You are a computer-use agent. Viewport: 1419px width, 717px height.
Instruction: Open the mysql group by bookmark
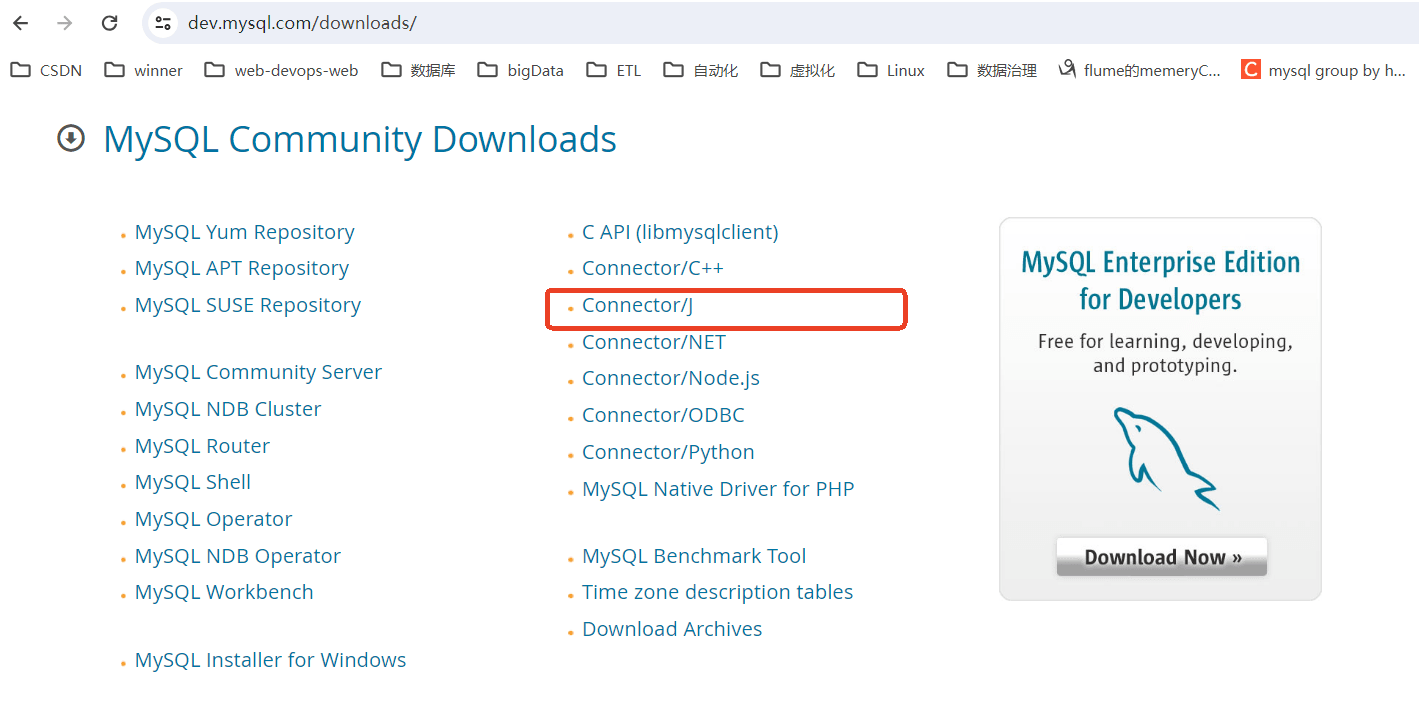click(x=1324, y=70)
